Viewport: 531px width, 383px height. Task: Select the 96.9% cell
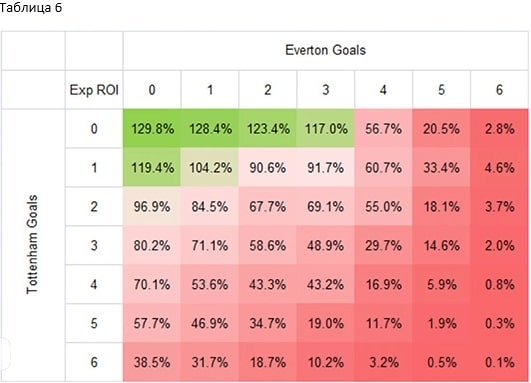click(152, 207)
